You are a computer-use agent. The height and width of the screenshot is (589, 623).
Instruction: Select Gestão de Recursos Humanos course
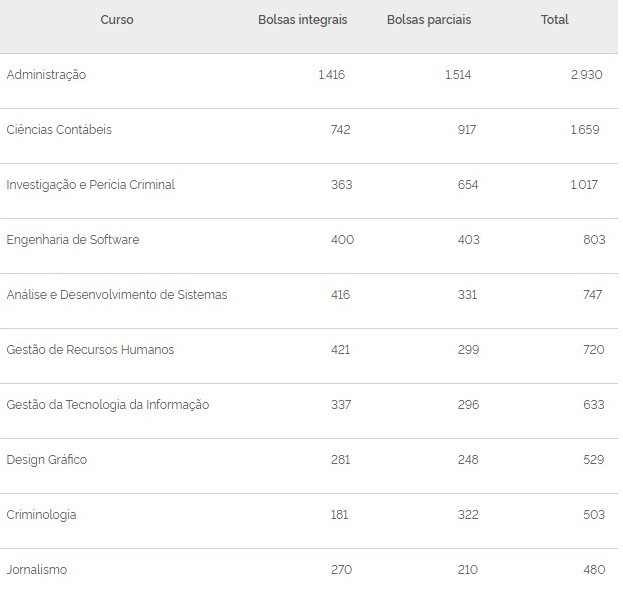[90, 350]
